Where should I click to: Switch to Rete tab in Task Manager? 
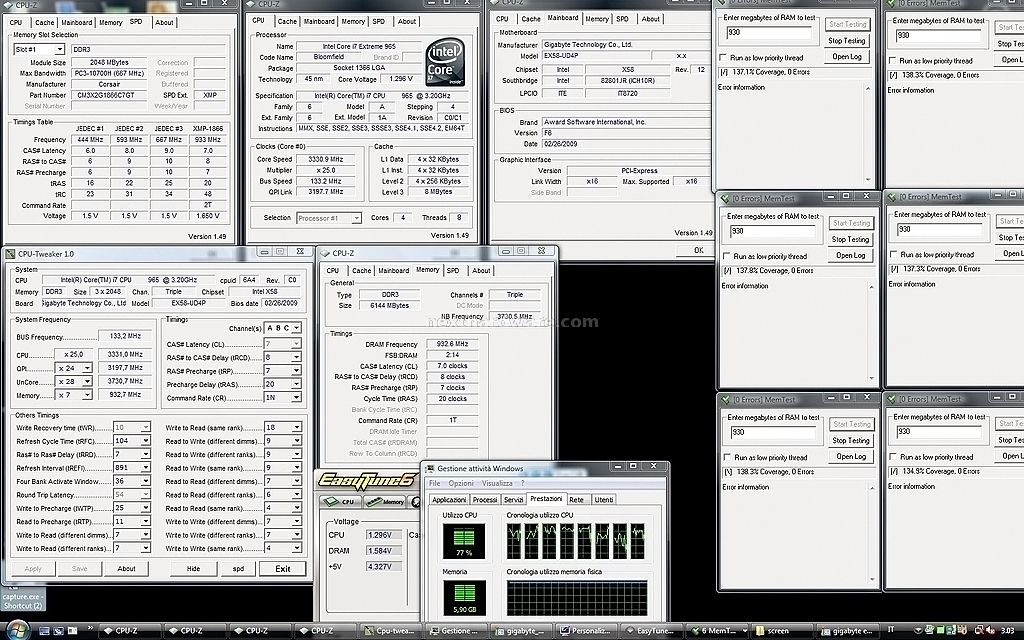(x=577, y=500)
